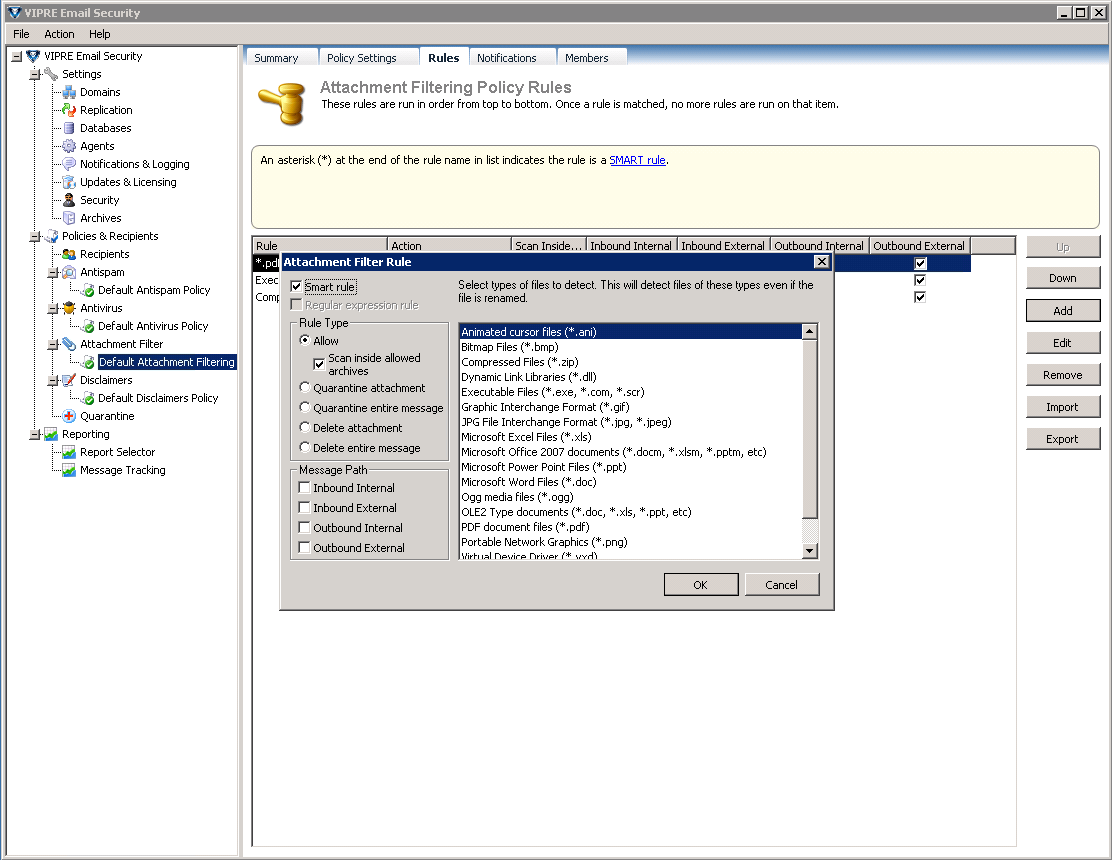This screenshot has width=1112, height=860.
Task: Enable Outbound External message path
Action: (x=304, y=547)
